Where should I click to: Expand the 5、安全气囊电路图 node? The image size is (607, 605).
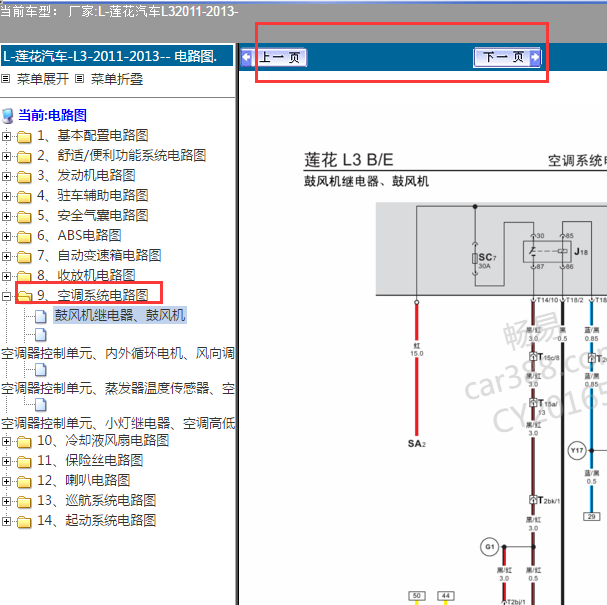[6, 216]
